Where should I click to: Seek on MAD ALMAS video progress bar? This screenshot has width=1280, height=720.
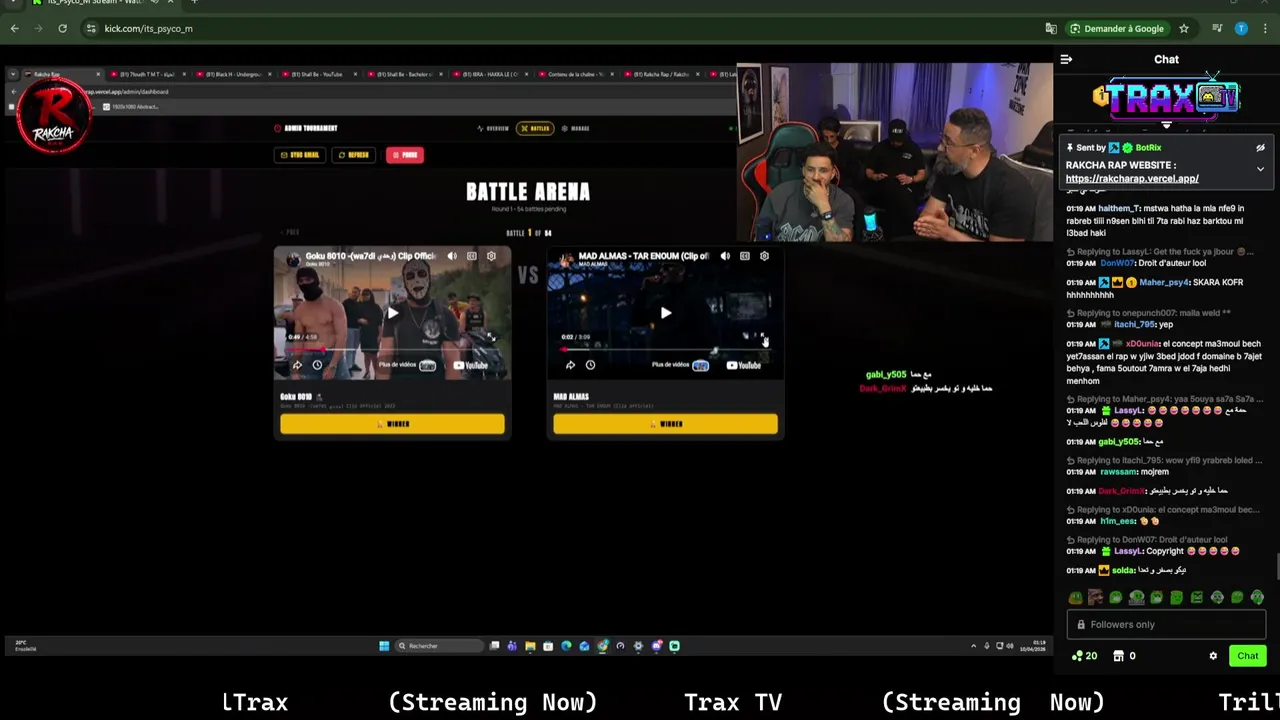(665, 349)
